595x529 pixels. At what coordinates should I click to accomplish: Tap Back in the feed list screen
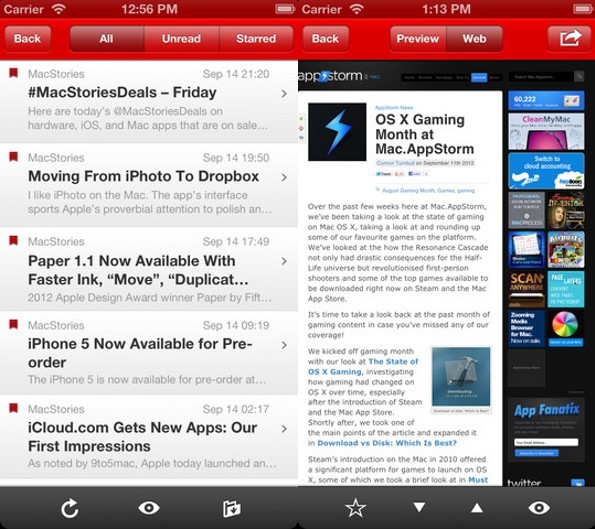[27, 38]
